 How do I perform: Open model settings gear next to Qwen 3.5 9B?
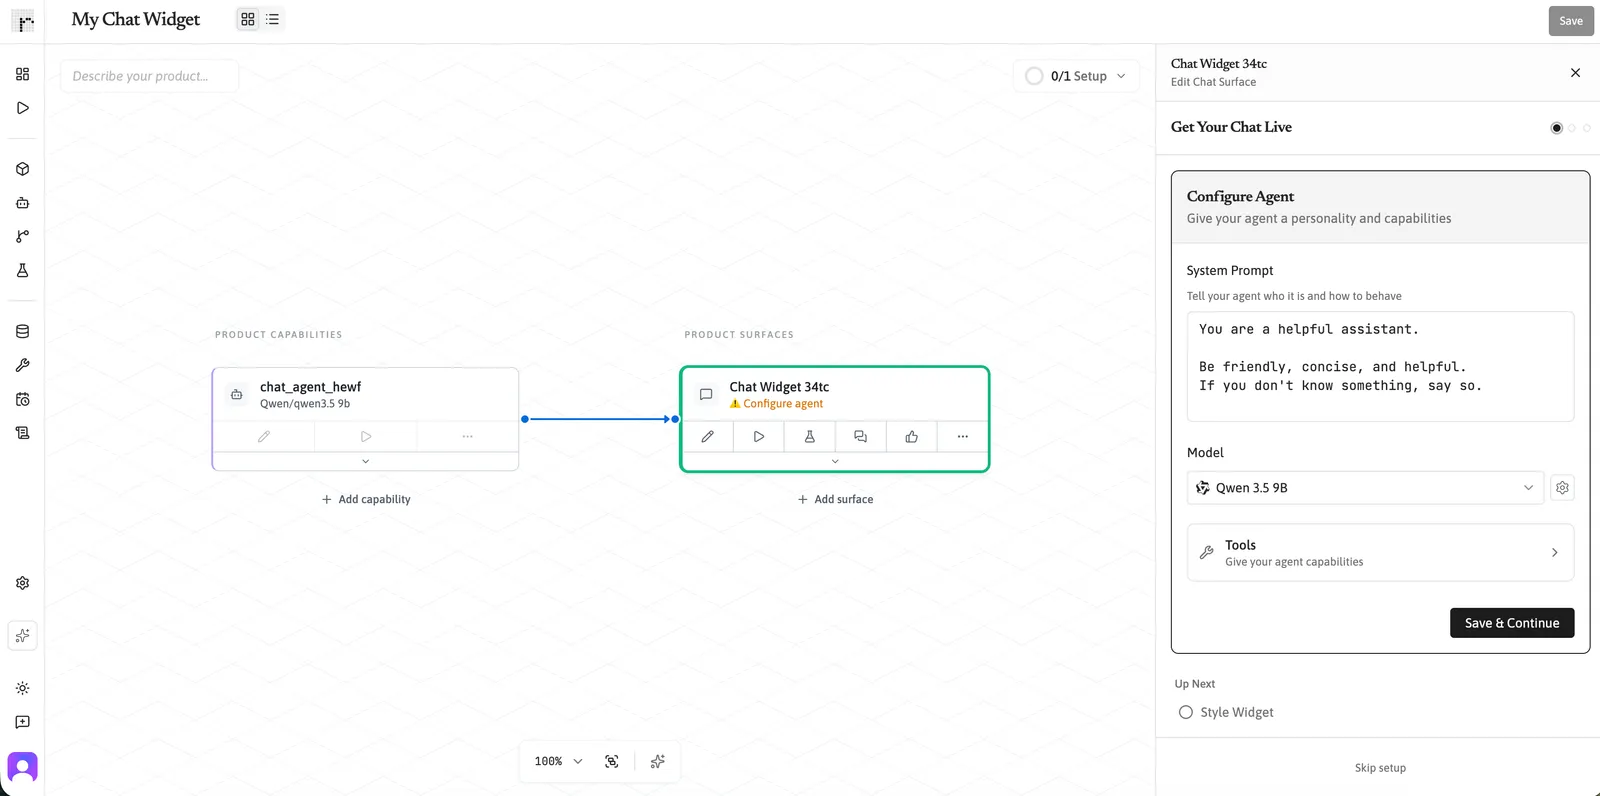click(1562, 488)
